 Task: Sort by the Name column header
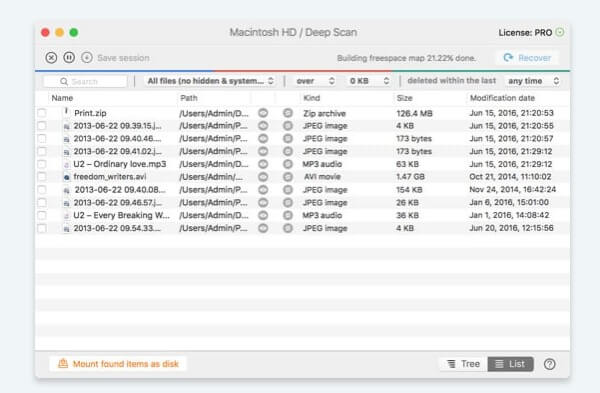click(62, 98)
